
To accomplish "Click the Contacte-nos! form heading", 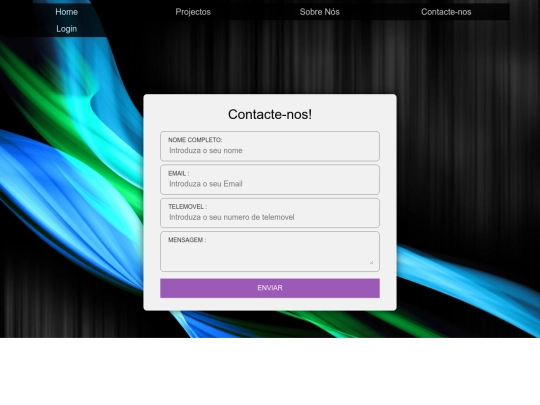I will coord(270,114).
